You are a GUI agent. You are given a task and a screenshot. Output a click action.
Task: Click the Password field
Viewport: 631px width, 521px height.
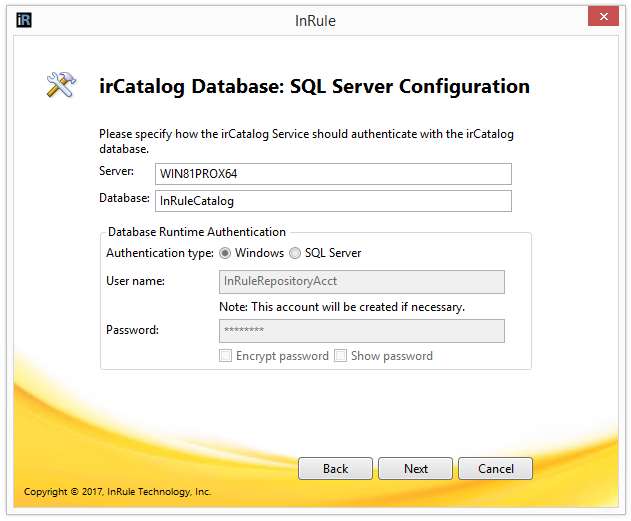362,331
